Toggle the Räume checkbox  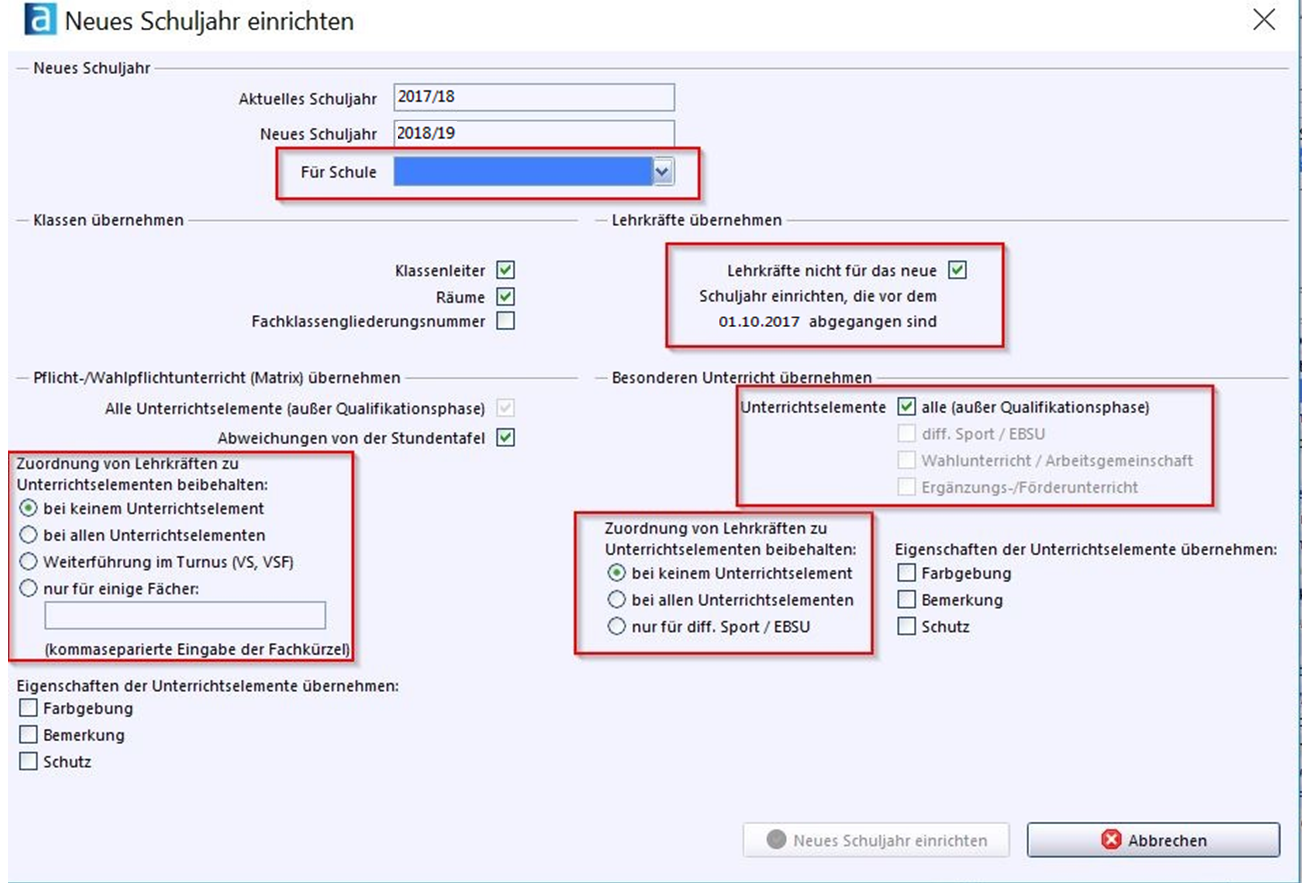tap(506, 296)
